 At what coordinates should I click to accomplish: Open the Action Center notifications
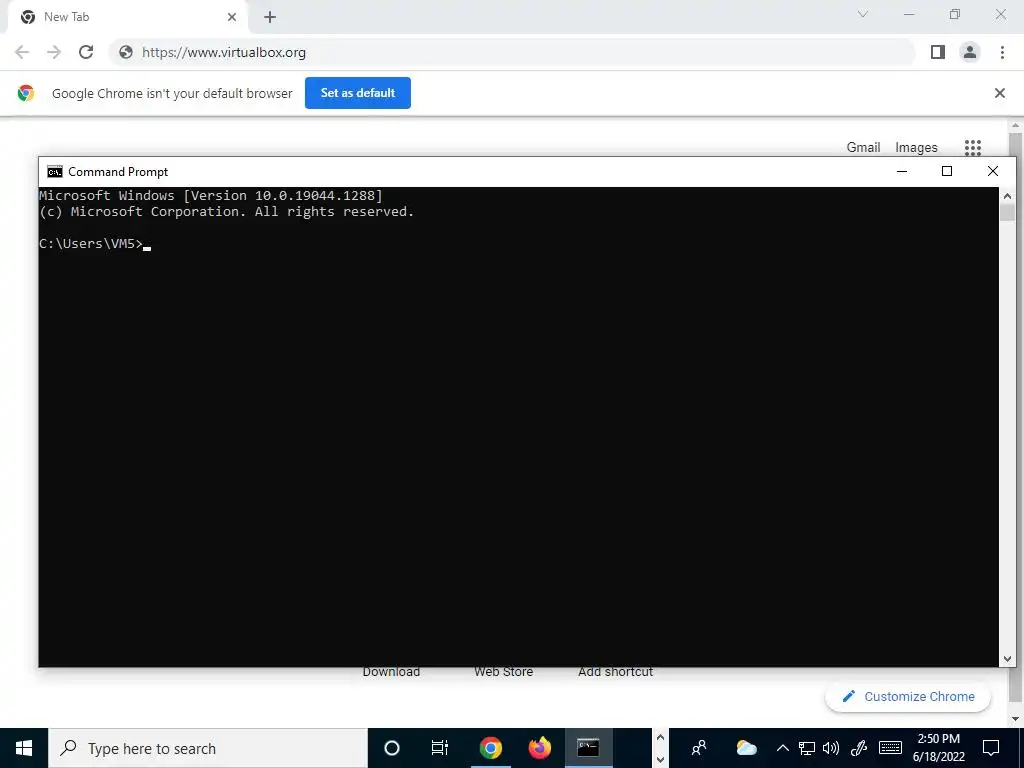pyautogui.click(x=991, y=748)
